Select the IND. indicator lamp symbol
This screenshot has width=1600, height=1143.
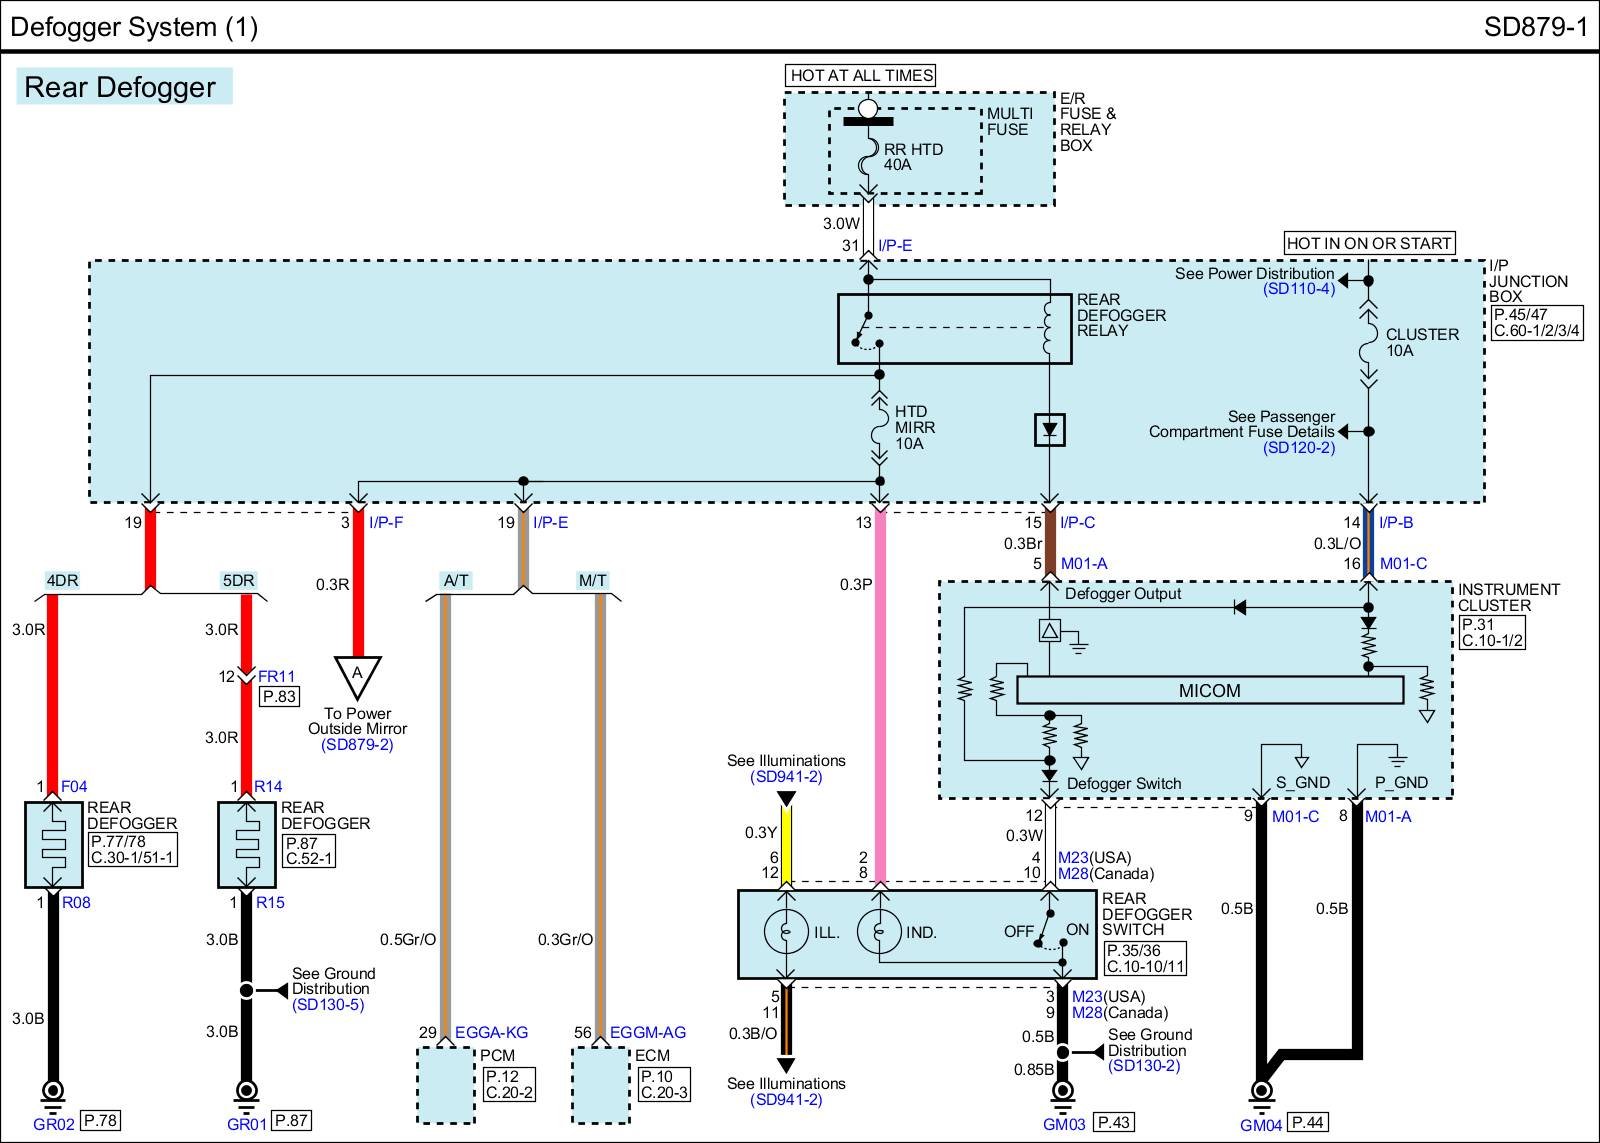pos(879,932)
